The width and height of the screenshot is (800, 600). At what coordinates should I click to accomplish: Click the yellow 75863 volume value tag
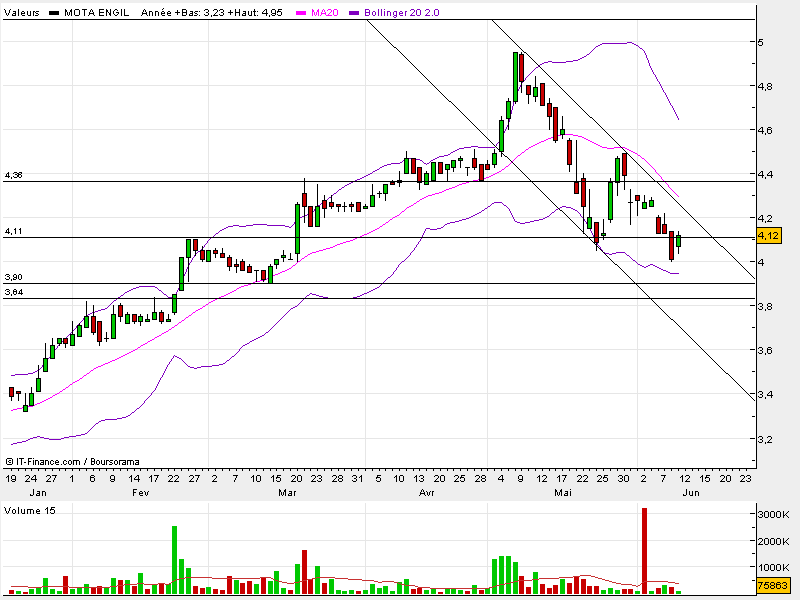pyautogui.click(x=771, y=585)
